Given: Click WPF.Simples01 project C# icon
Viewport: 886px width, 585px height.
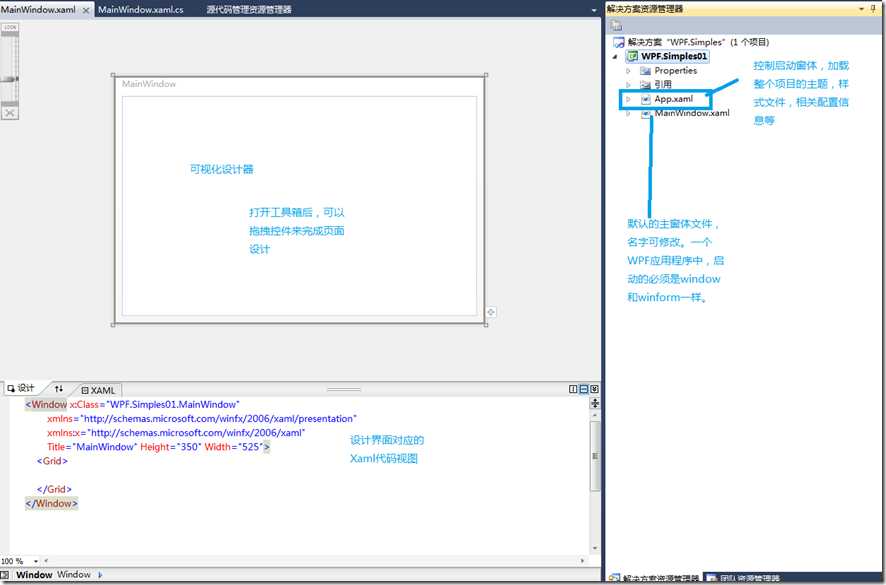Looking at the screenshot, I should pos(632,57).
